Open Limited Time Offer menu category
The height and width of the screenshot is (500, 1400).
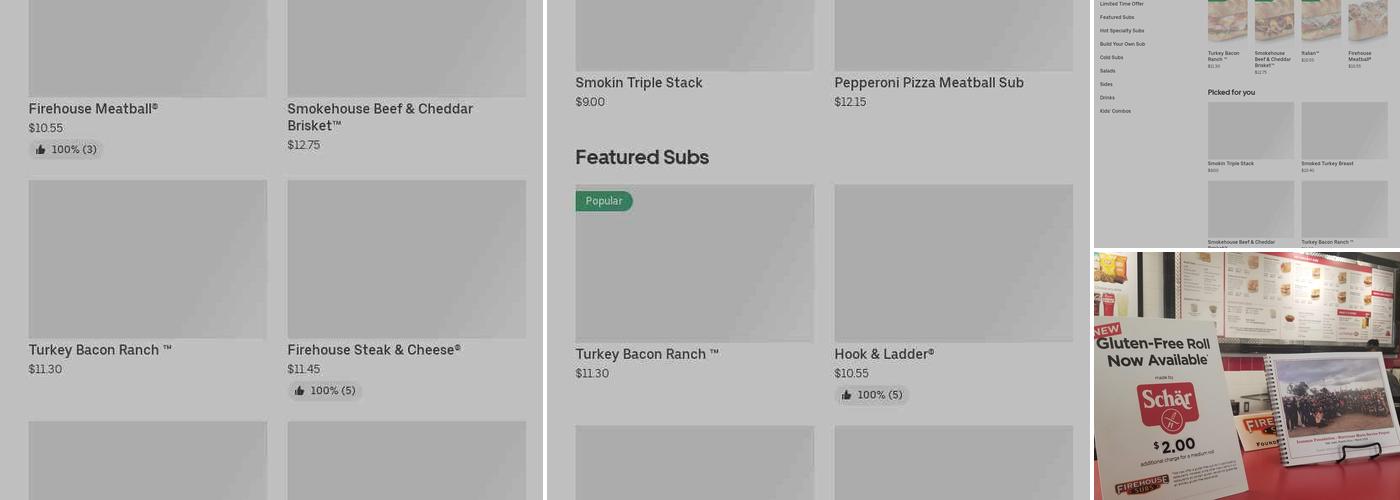click(1121, 4)
